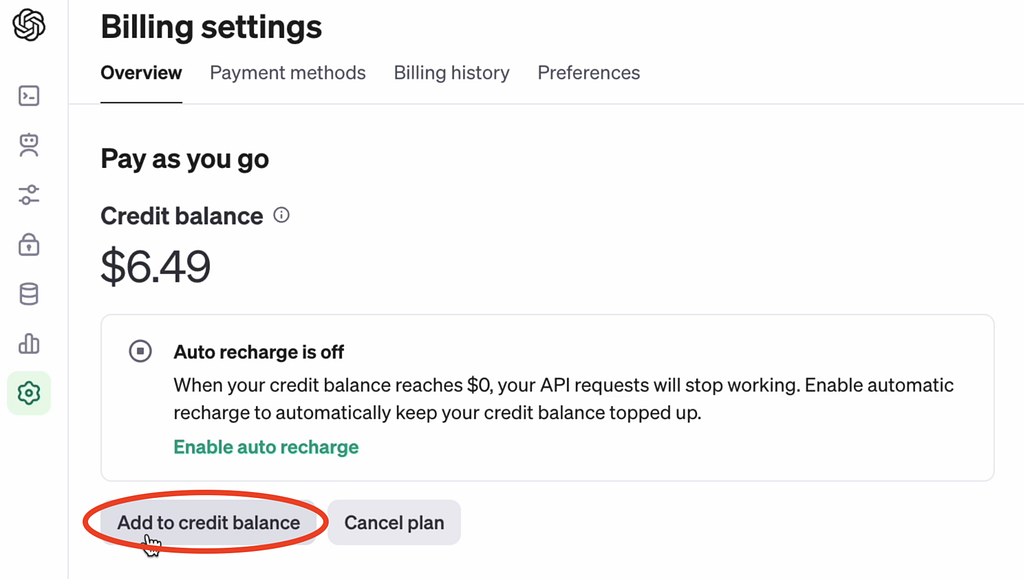Click the info icon beside Credit balance
This screenshot has height=579, width=1024.
pos(281,215)
